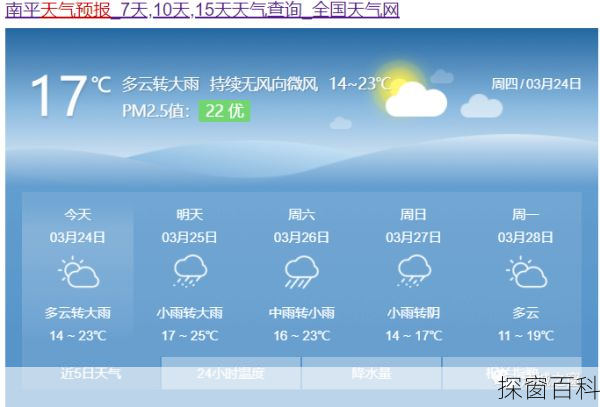
Task: Select the 明天 forecast label
Action: pyautogui.click(x=189, y=215)
